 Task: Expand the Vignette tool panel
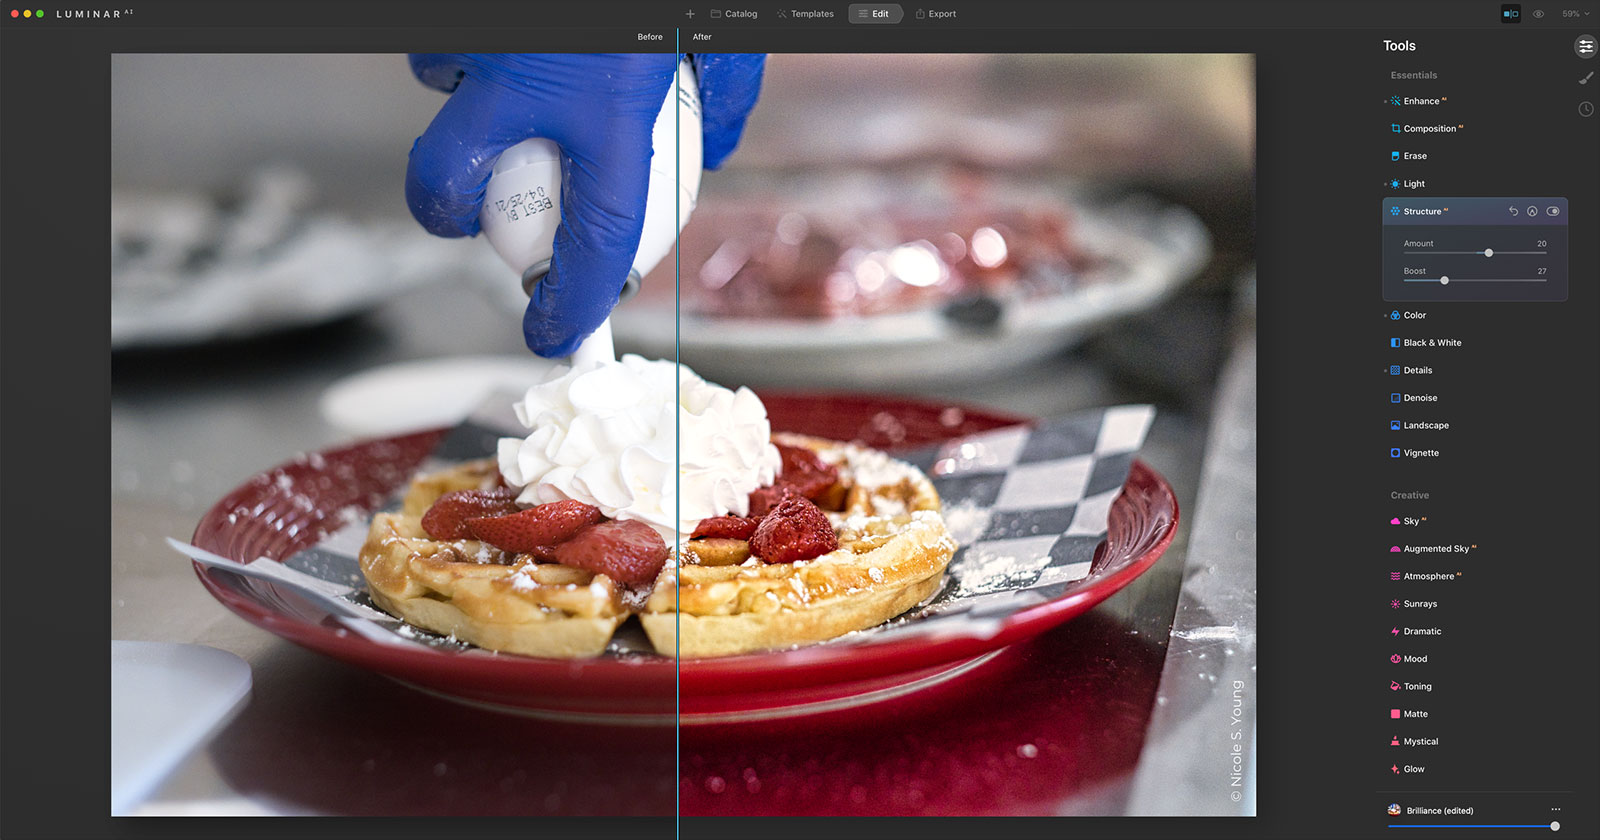pyautogui.click(x=1420, y=453)
